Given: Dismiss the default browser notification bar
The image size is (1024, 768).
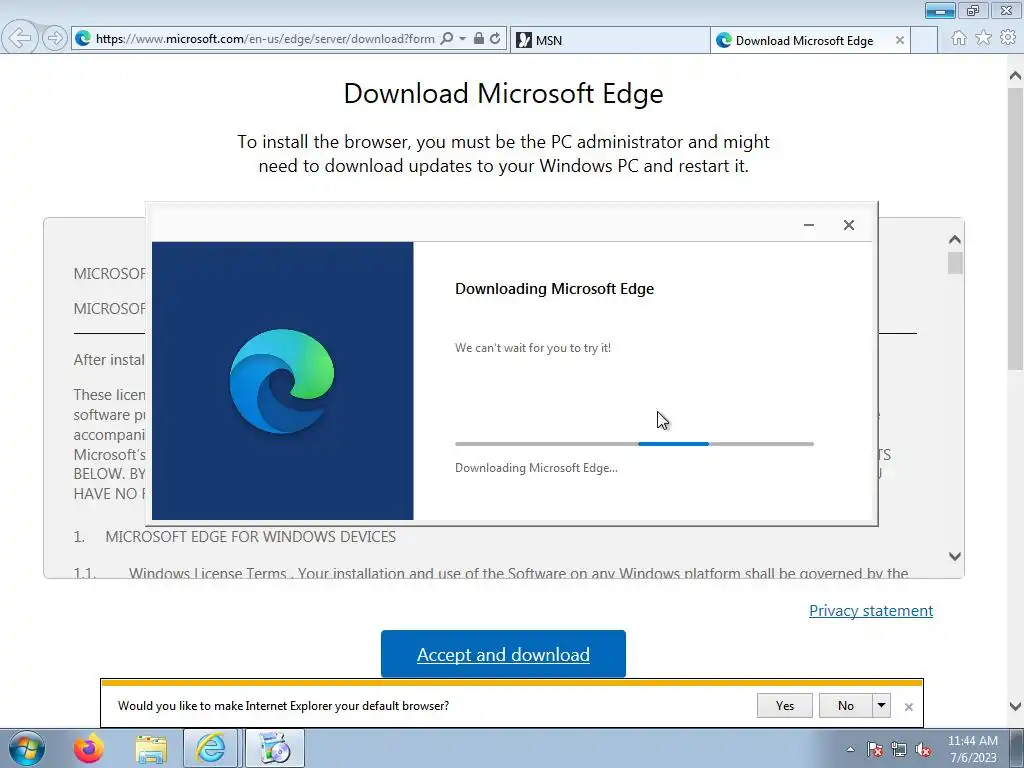Looking at the screenshot, I should pyautogui.click(x=908, y=707).
